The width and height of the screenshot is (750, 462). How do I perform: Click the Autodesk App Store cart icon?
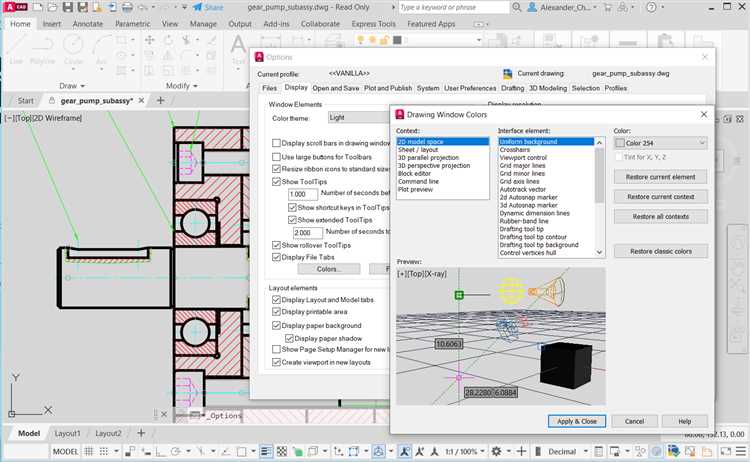(x=607, y=7)
